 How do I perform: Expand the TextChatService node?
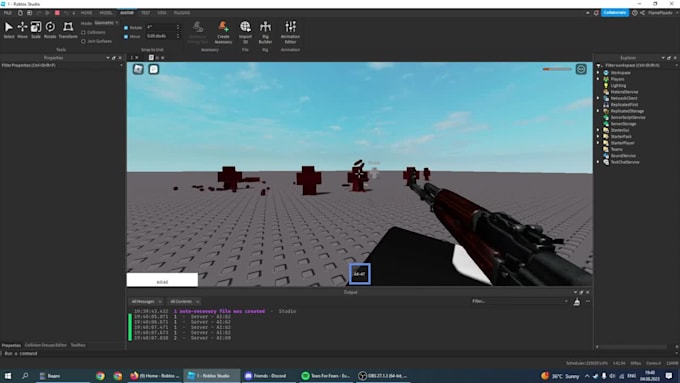click(599, 162)
